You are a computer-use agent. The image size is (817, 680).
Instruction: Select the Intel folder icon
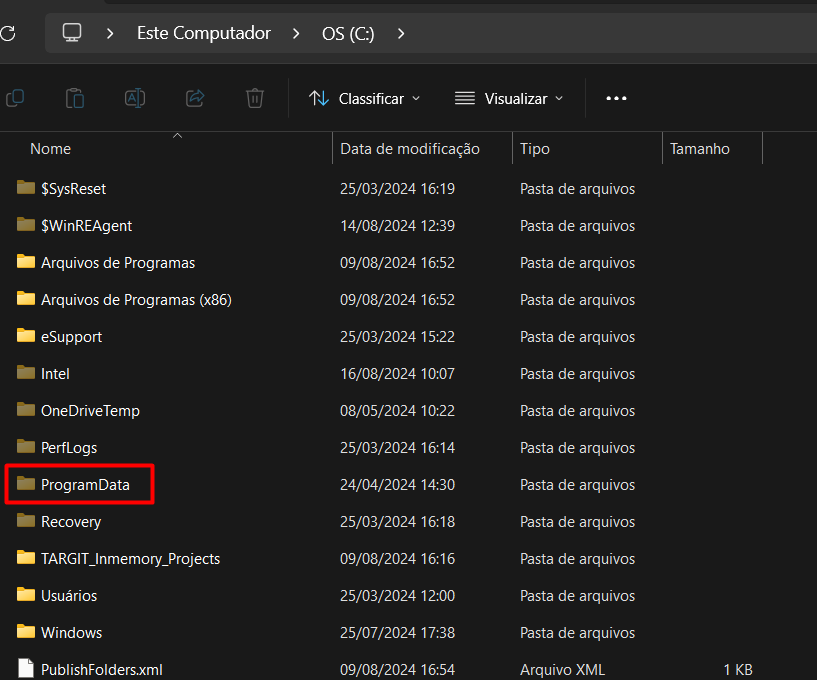point(26,372)
